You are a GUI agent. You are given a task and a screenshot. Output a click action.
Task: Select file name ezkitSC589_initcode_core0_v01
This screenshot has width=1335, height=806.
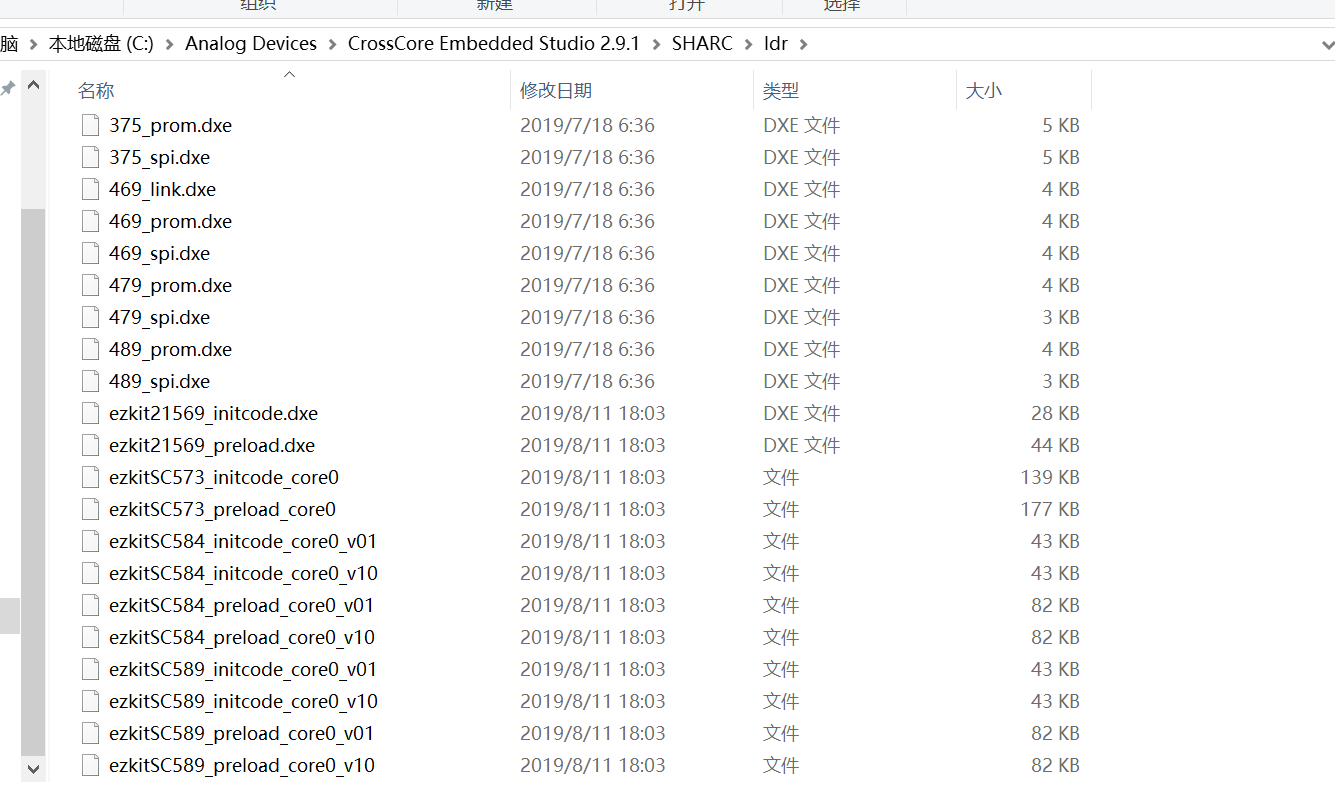coord(243,669)
